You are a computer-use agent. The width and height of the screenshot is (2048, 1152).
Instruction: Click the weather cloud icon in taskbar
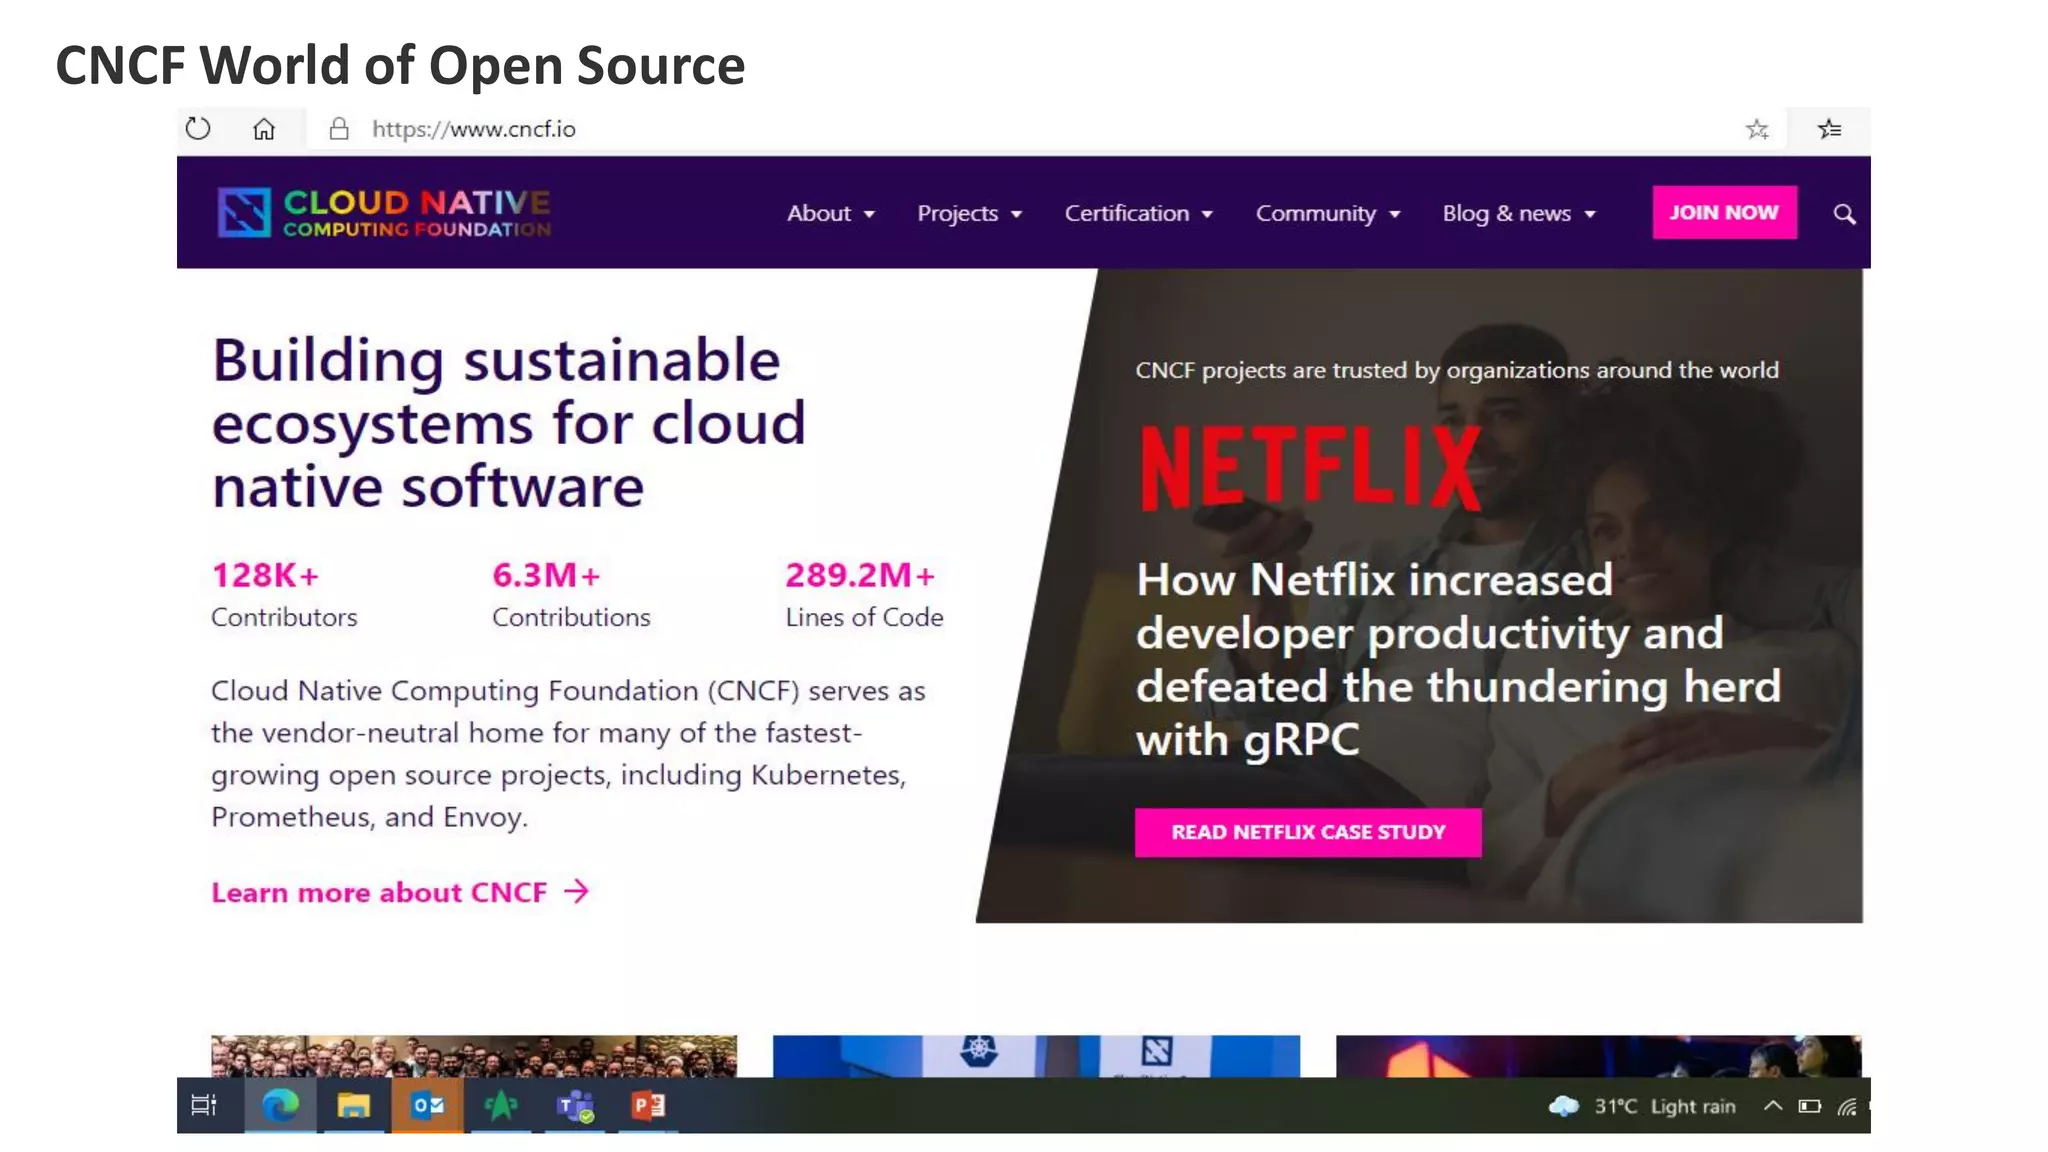tap(1563, 1106)
